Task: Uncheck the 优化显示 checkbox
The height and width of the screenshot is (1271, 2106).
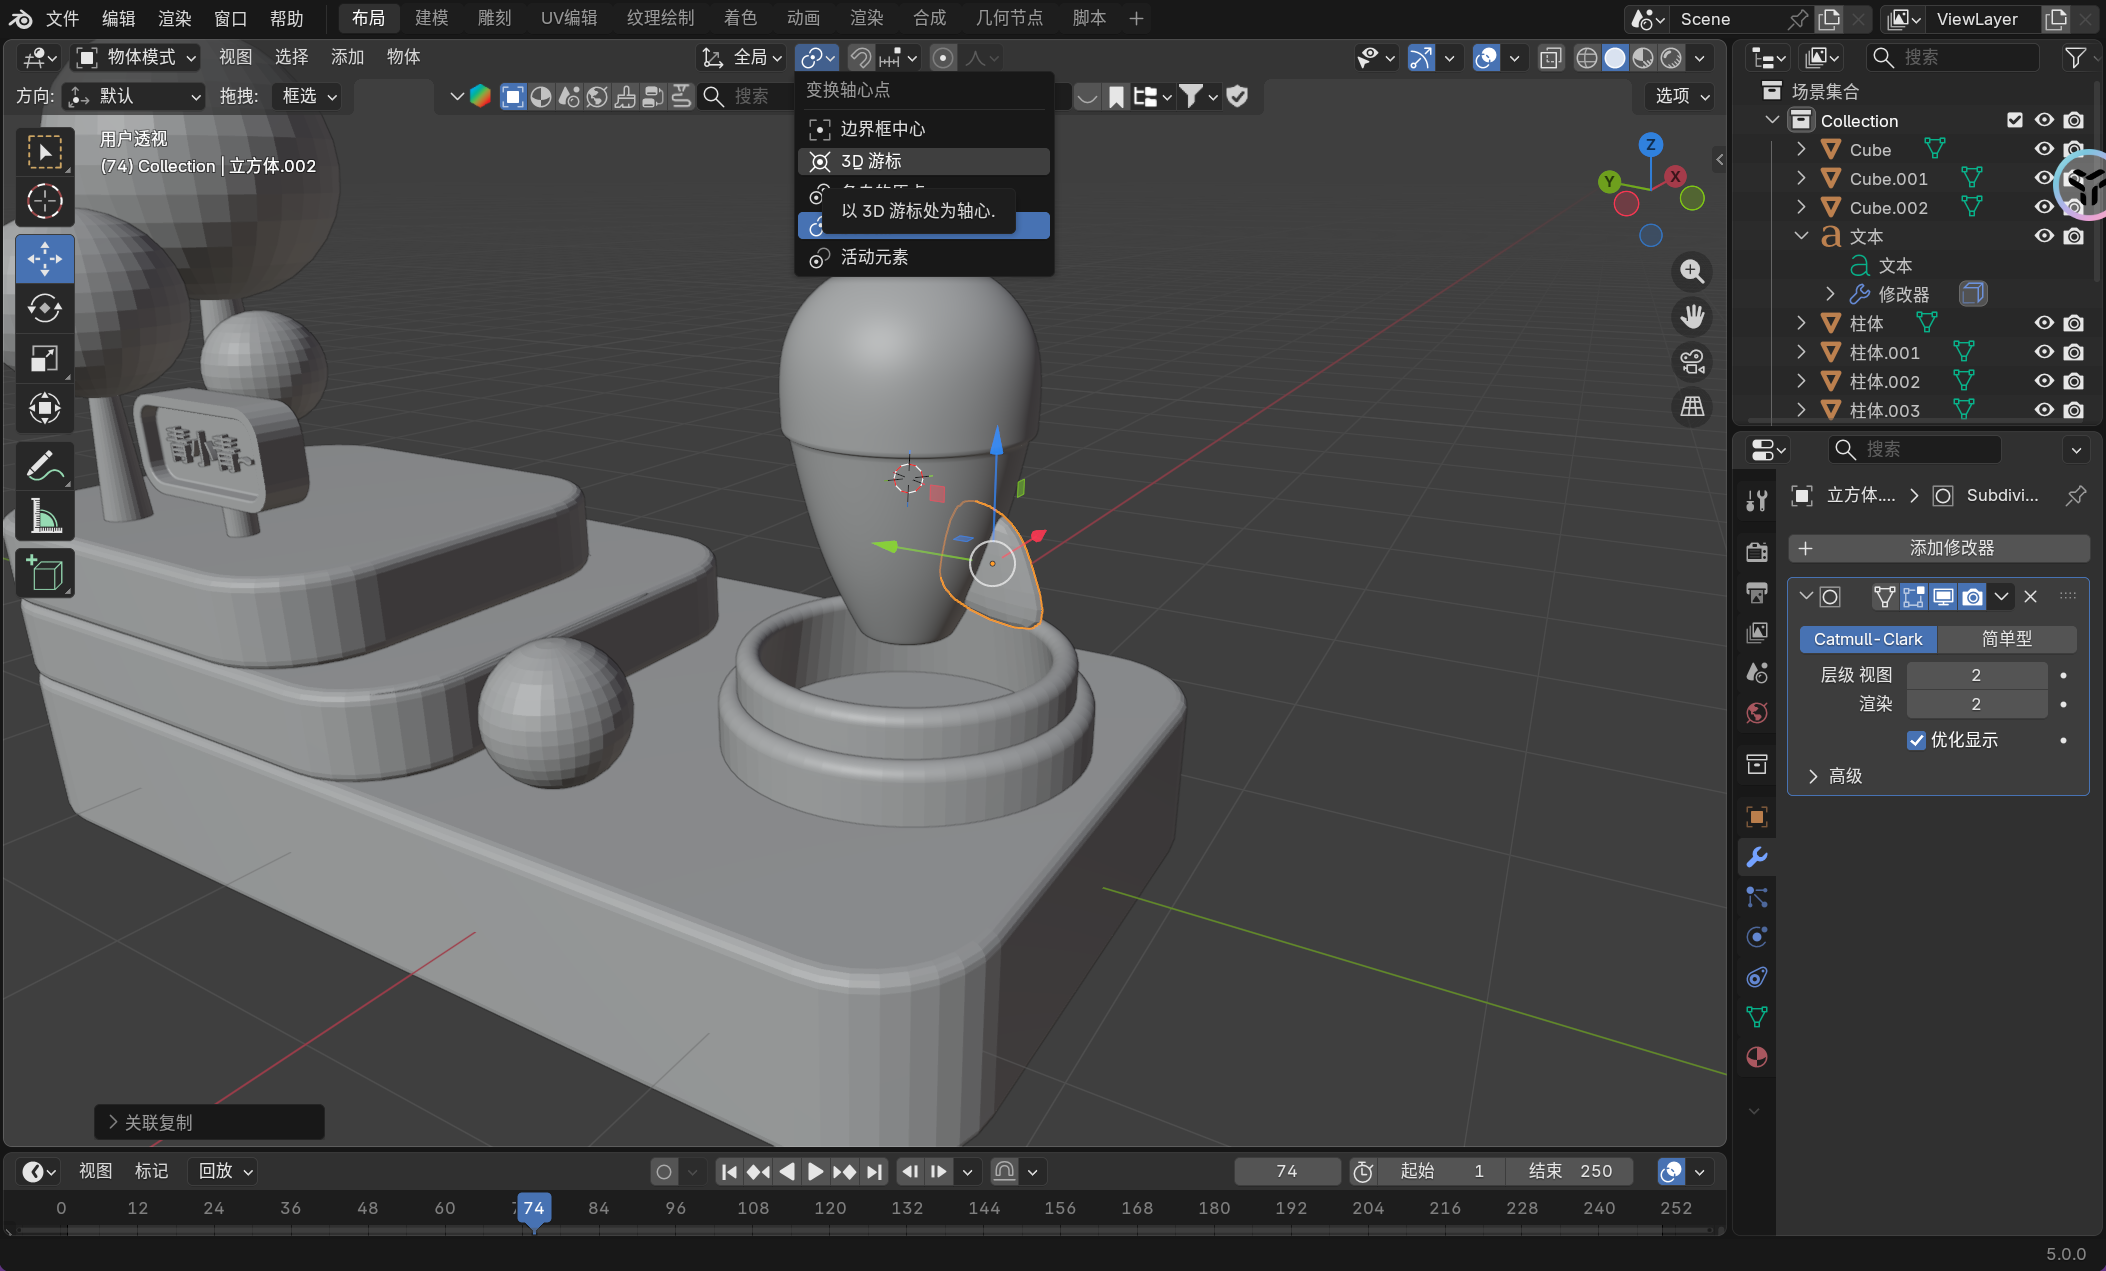Action: pos(1916,740)
